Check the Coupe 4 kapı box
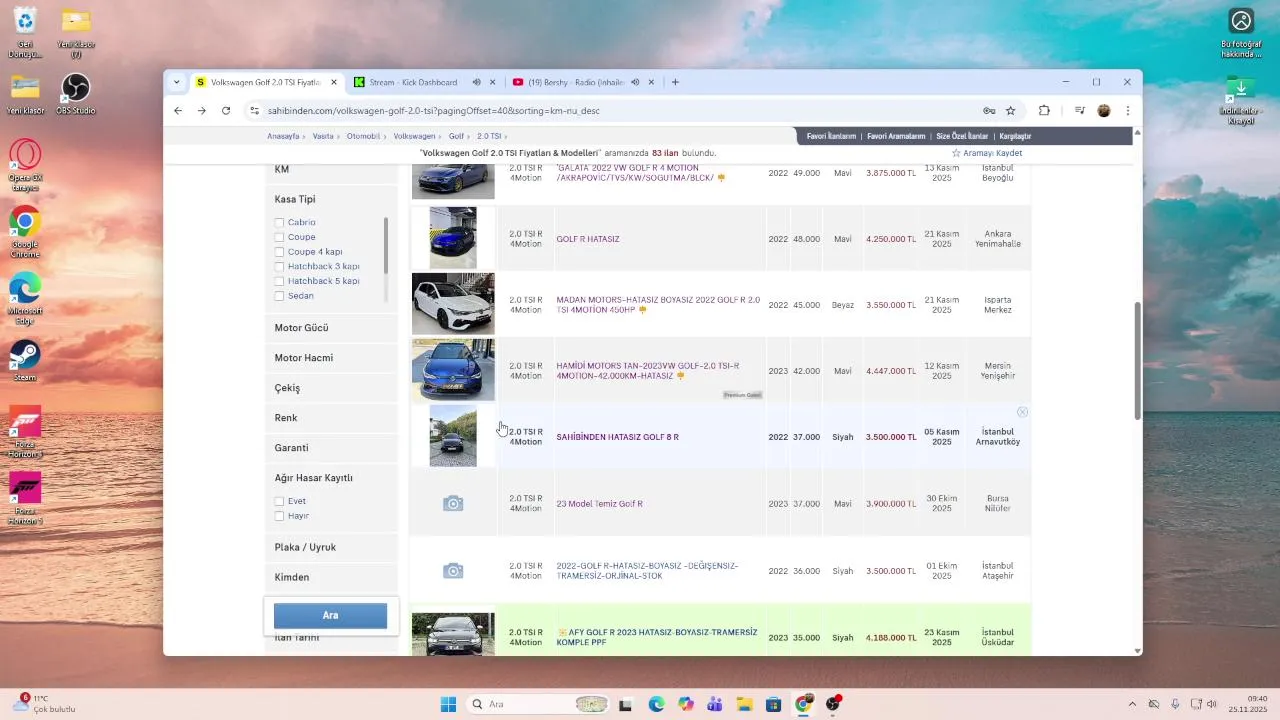Screen dimensions: 1280x720 [x=280, y=252]
